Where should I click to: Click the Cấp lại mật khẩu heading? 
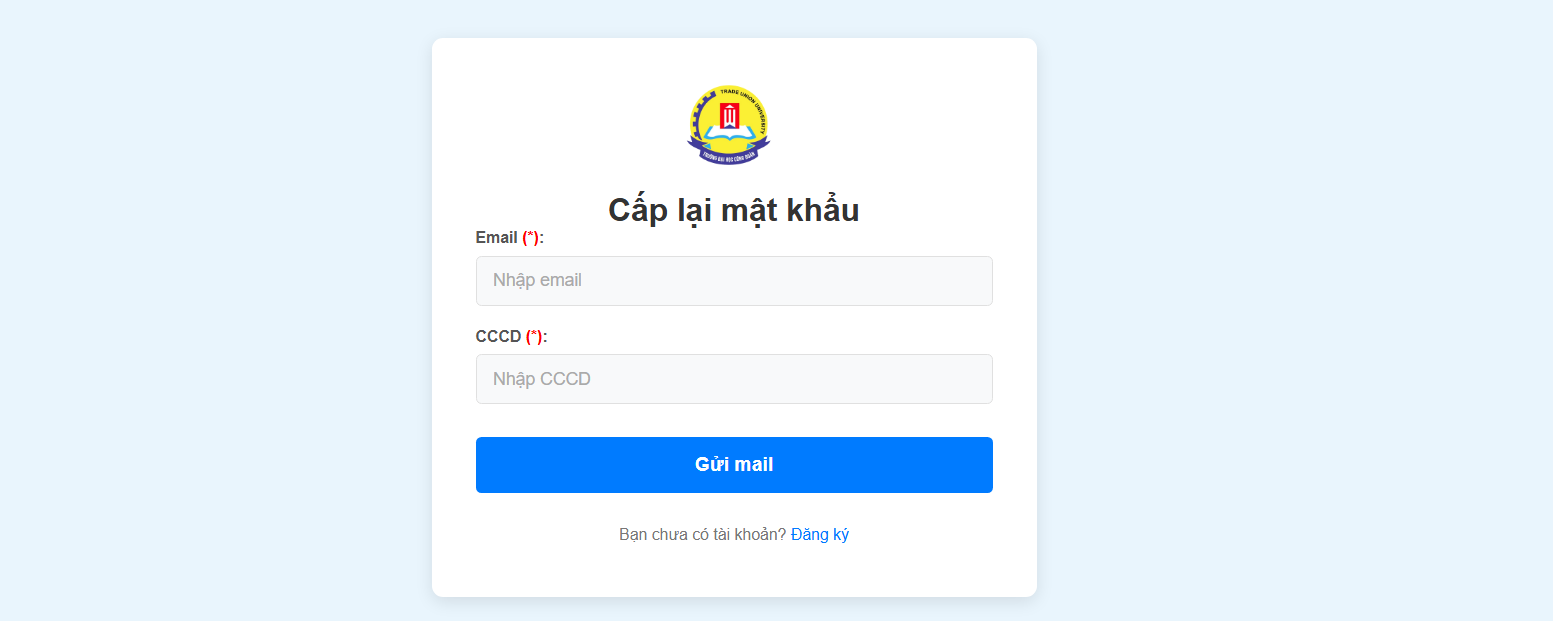[734, 210]
